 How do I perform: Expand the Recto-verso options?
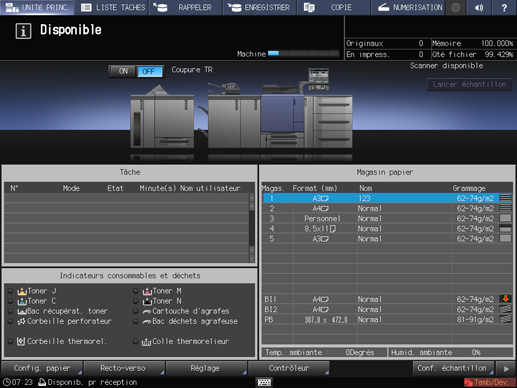(123, 368)
